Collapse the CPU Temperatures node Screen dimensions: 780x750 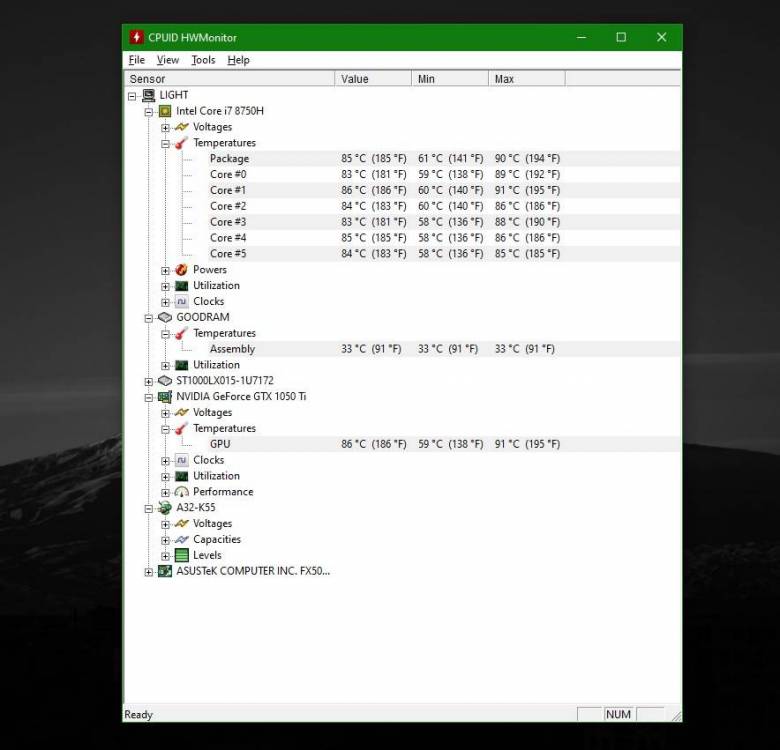pos(165,144)
